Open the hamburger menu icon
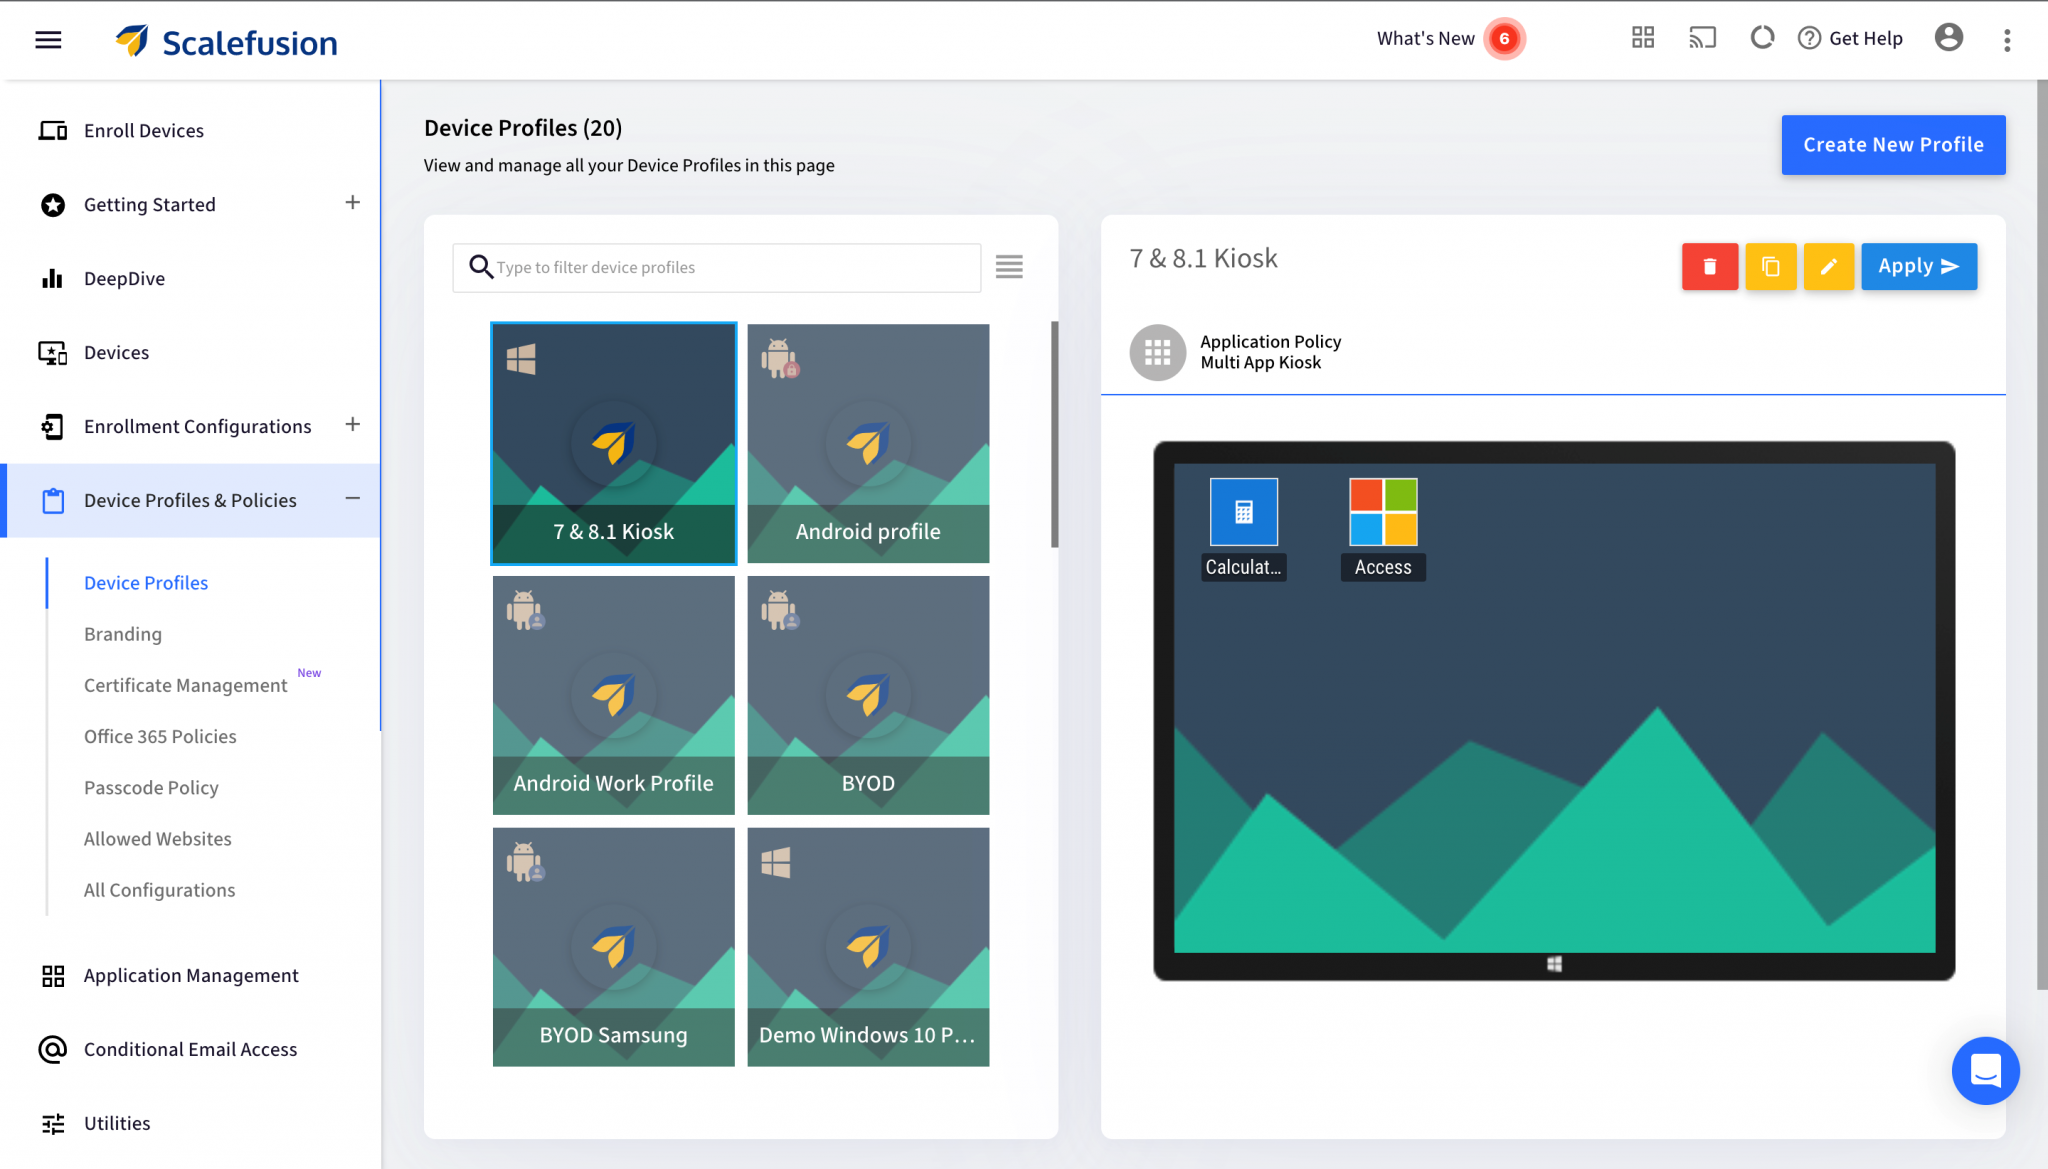This screenshot has width=2048, height=1169. coord(48,40)
